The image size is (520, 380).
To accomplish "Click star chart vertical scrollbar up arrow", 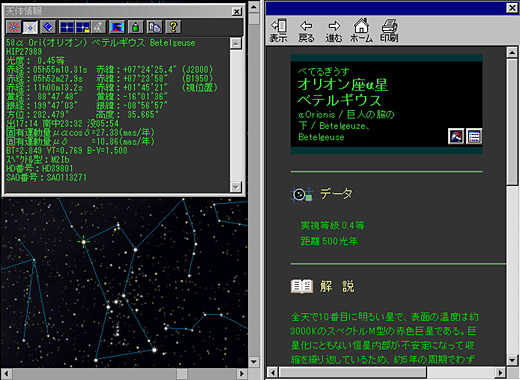I will pyautogui.click(x=254, y=6).
